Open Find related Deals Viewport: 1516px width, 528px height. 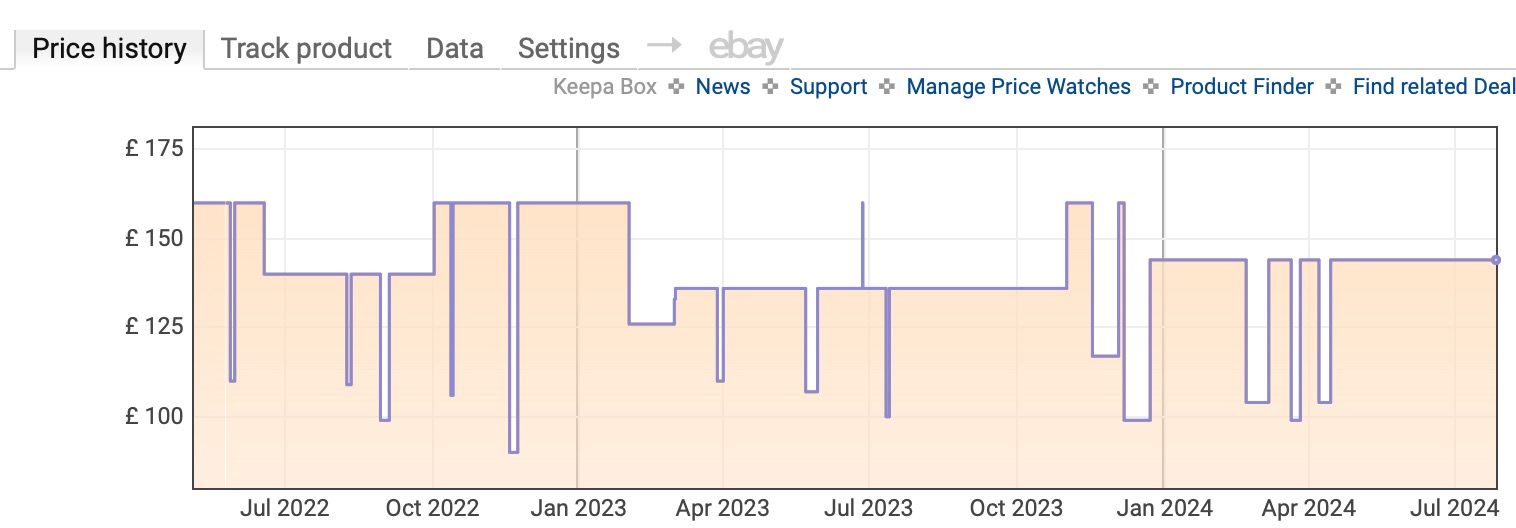click(1433, 87)
